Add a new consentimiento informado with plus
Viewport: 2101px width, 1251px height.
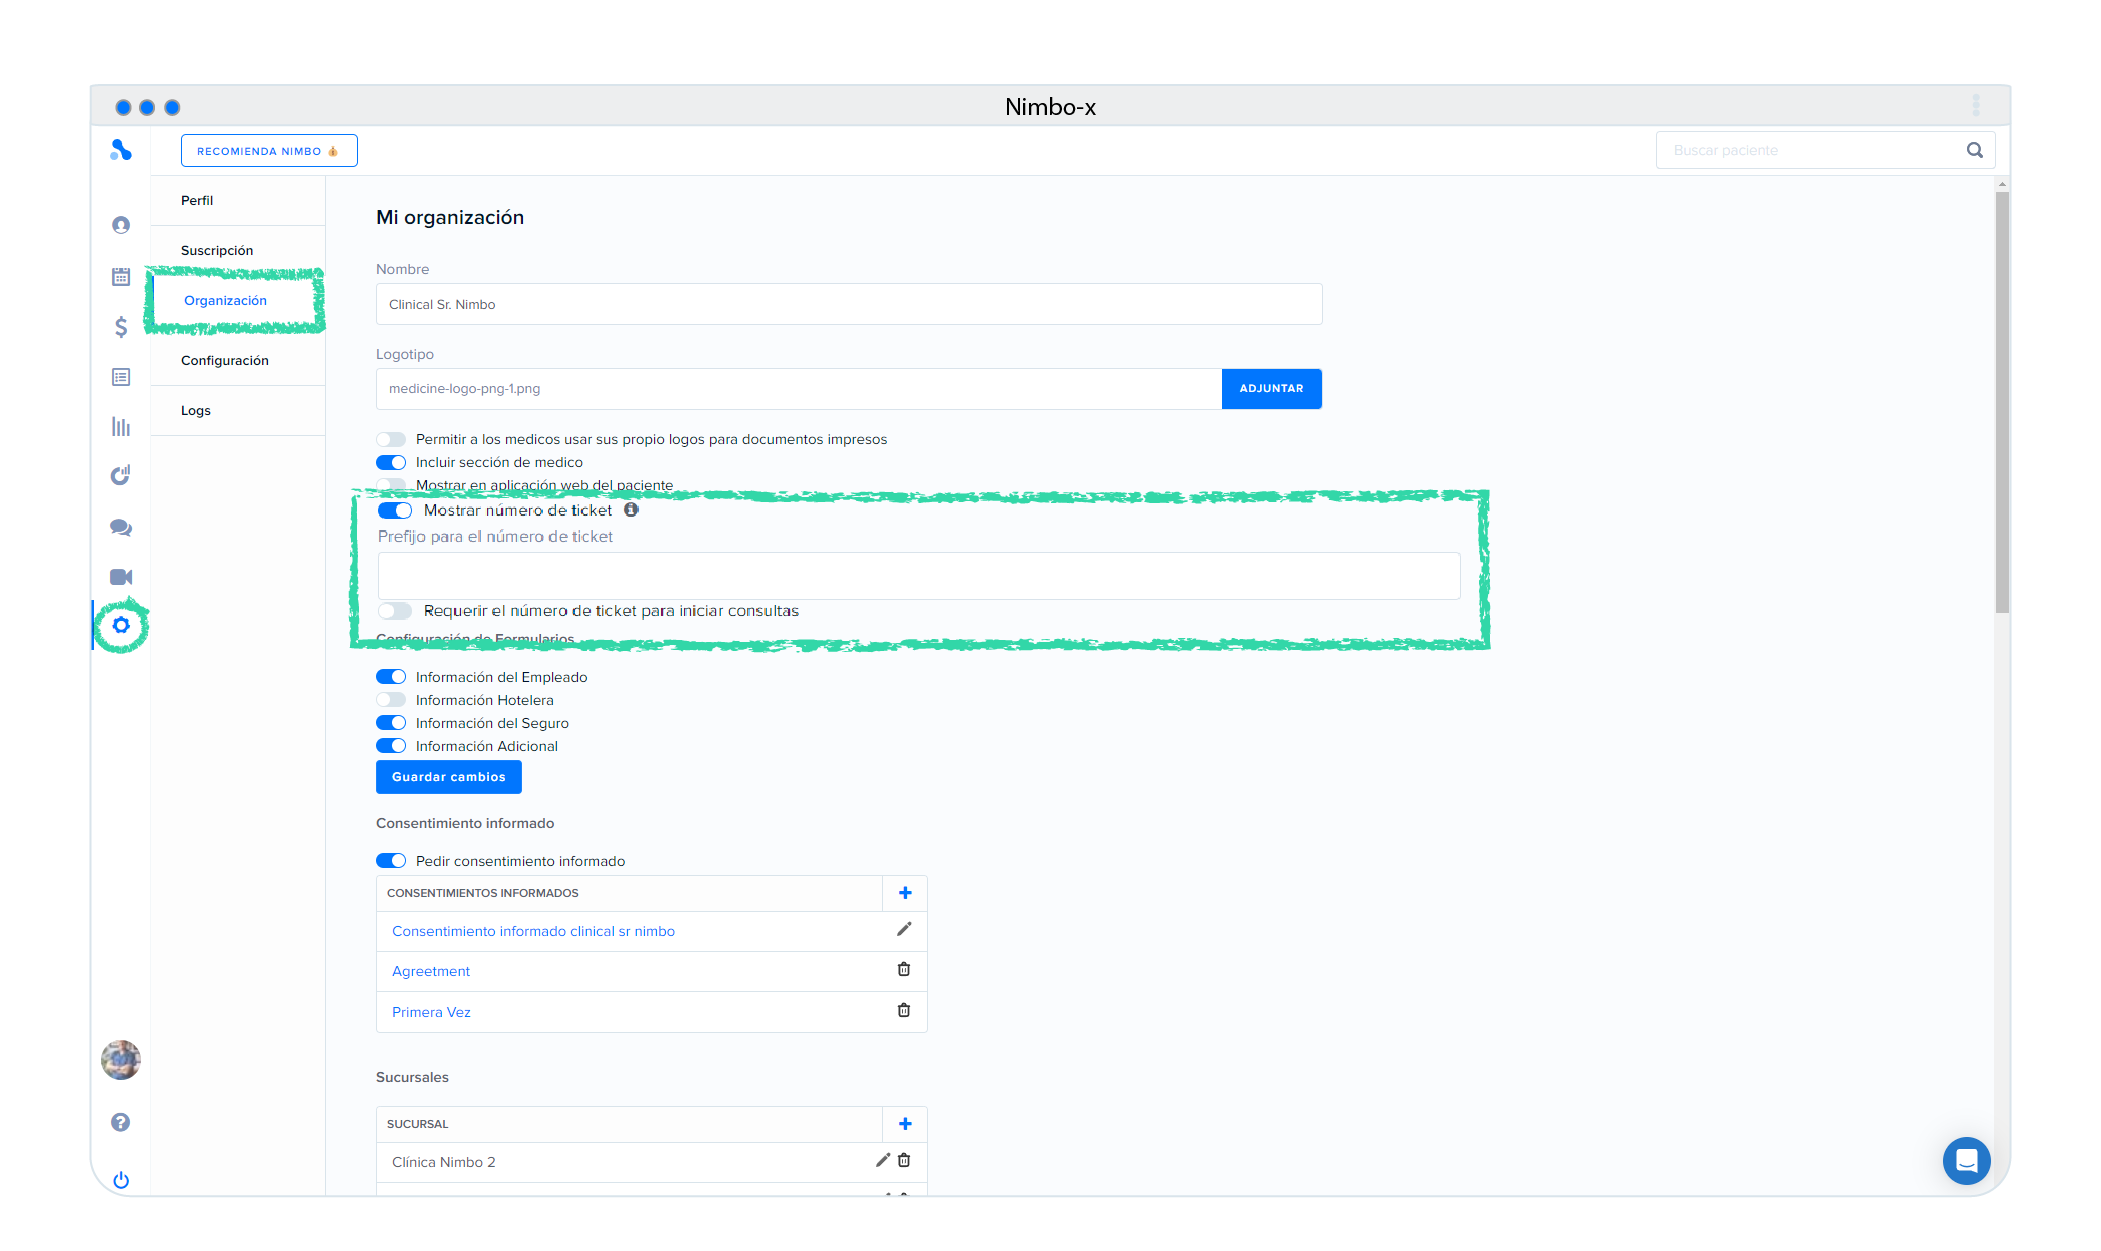(905, 893)
